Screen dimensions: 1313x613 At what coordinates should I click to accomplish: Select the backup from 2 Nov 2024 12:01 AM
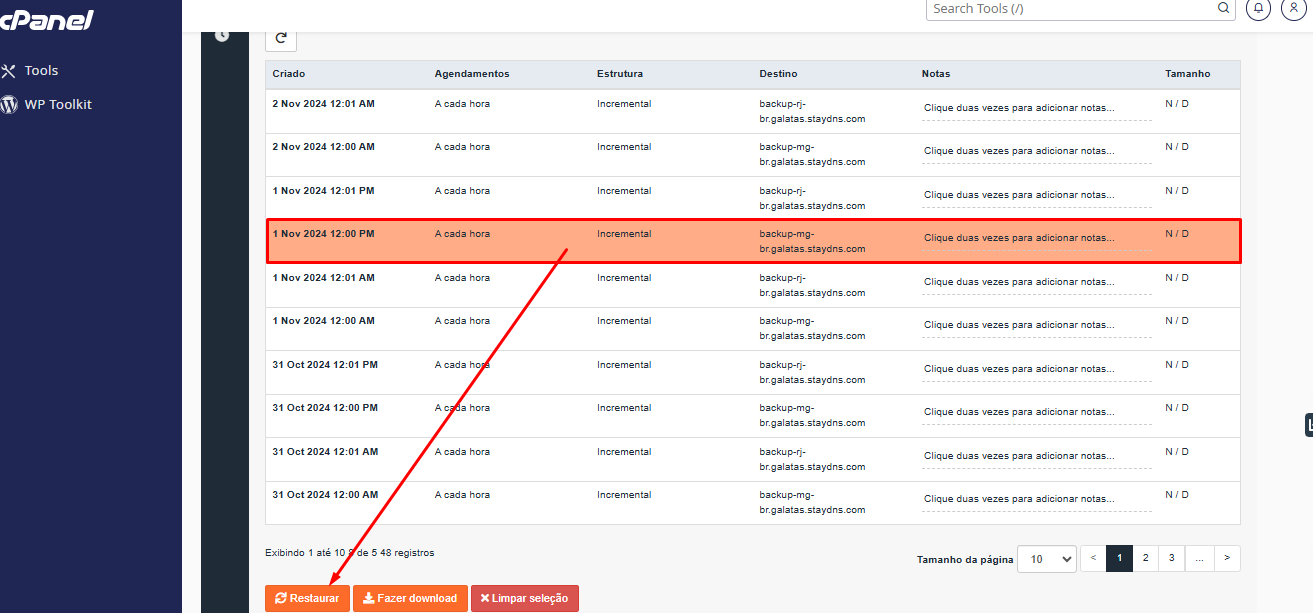click(x=753, y=111)
